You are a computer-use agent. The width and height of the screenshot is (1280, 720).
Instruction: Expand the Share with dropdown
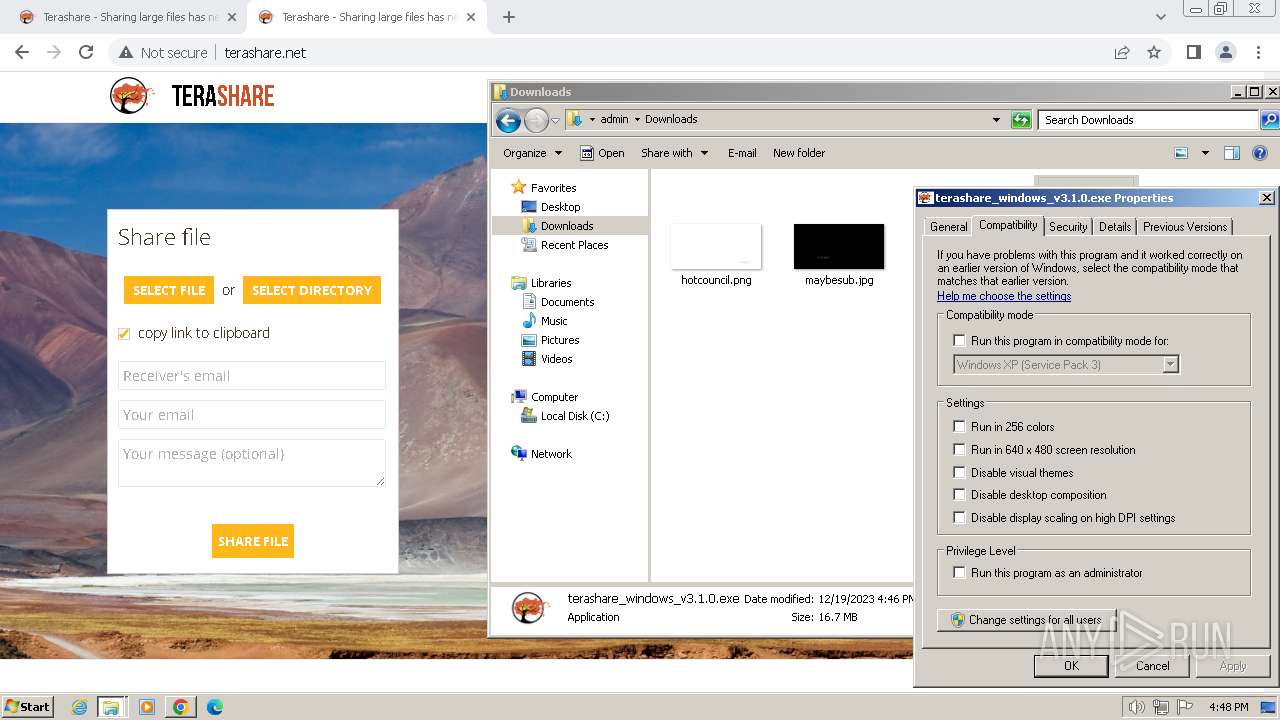pyautogui.click(x=674, y=153)
